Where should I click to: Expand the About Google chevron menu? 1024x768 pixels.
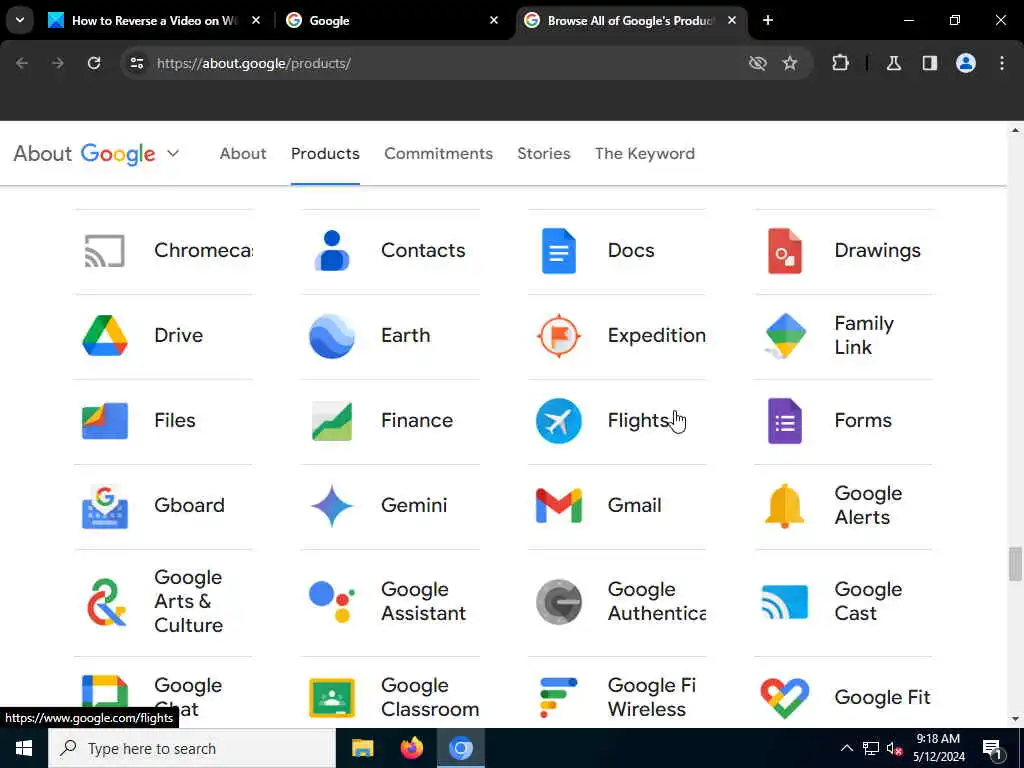(x=172, y=153)
